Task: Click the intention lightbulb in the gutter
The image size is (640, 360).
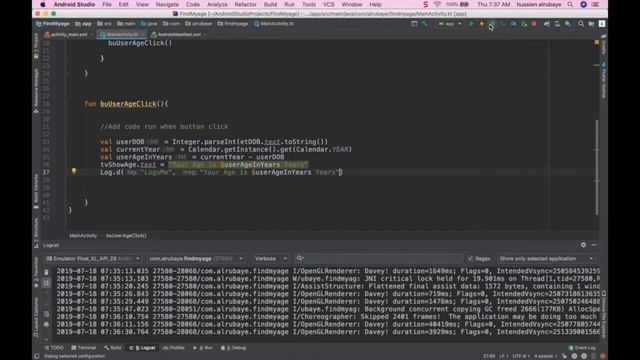Action: pos(74,171)
